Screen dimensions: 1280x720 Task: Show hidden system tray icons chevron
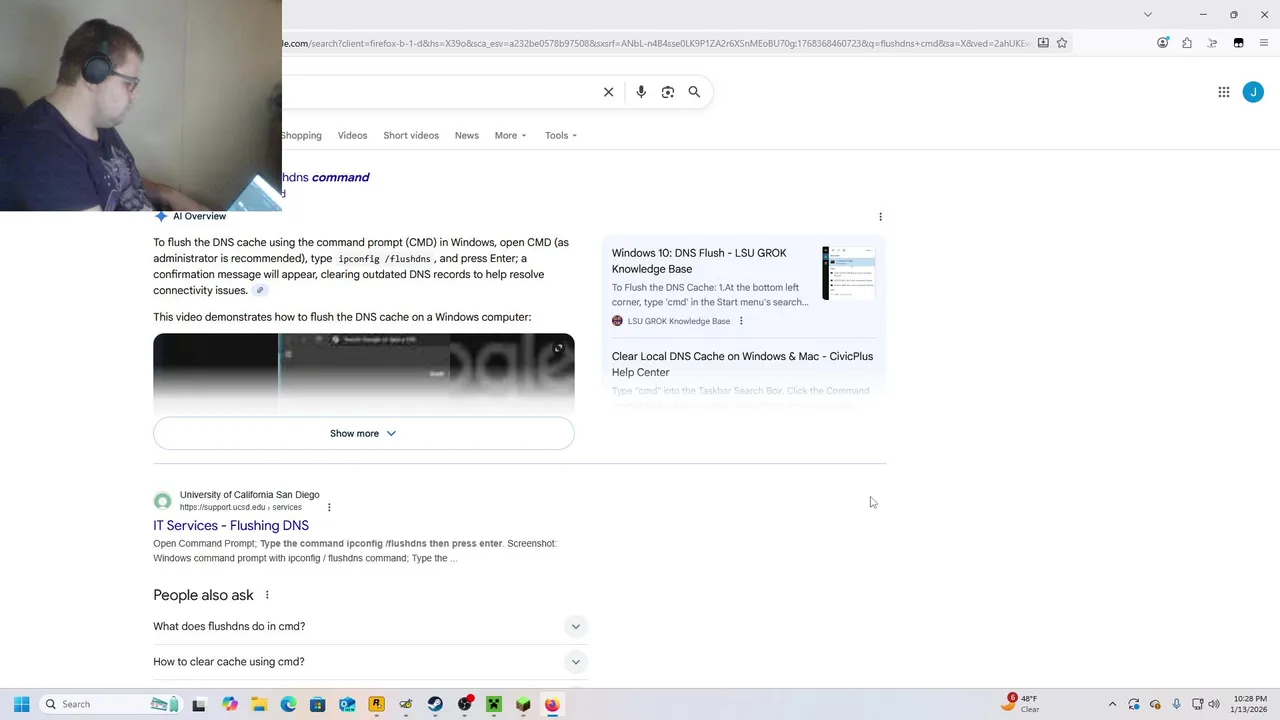pyautogui.click(x=1112, y=704)
